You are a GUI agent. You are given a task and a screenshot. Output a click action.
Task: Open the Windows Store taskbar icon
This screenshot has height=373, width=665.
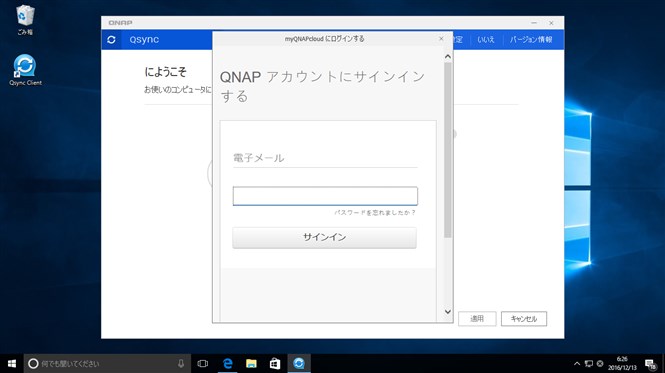click(275, 363)
